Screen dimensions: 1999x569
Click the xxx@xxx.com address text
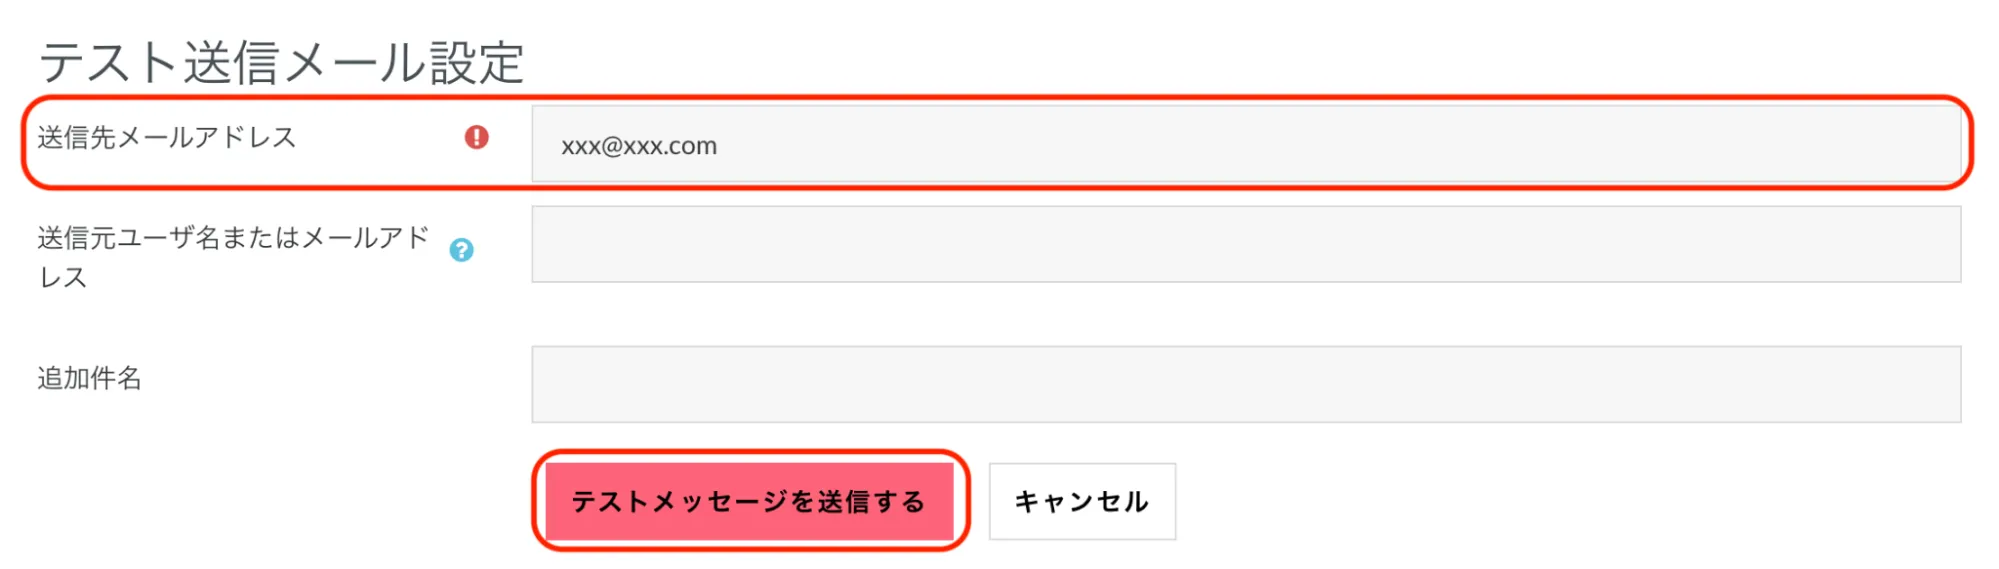coord(639,146)
